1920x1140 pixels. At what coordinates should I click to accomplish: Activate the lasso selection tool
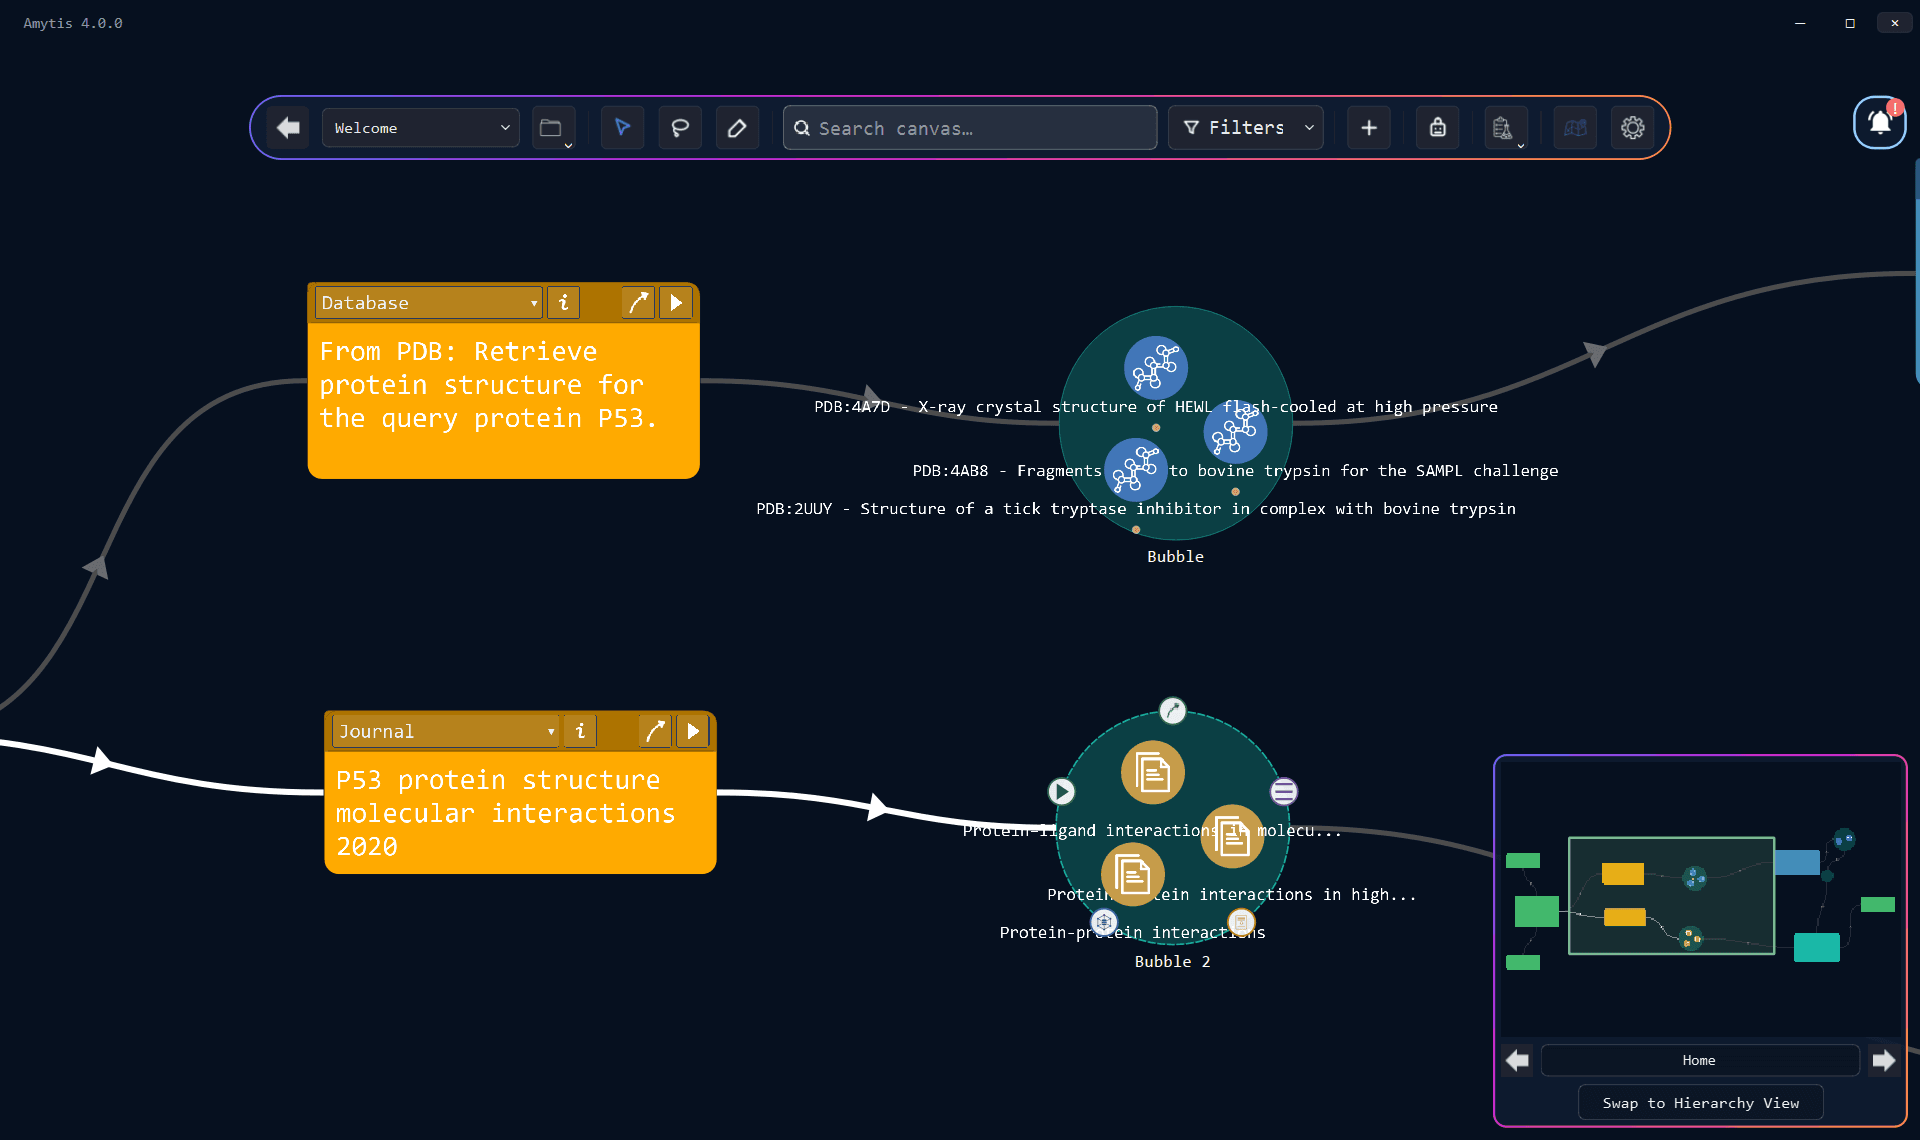[x=680, y=128]
